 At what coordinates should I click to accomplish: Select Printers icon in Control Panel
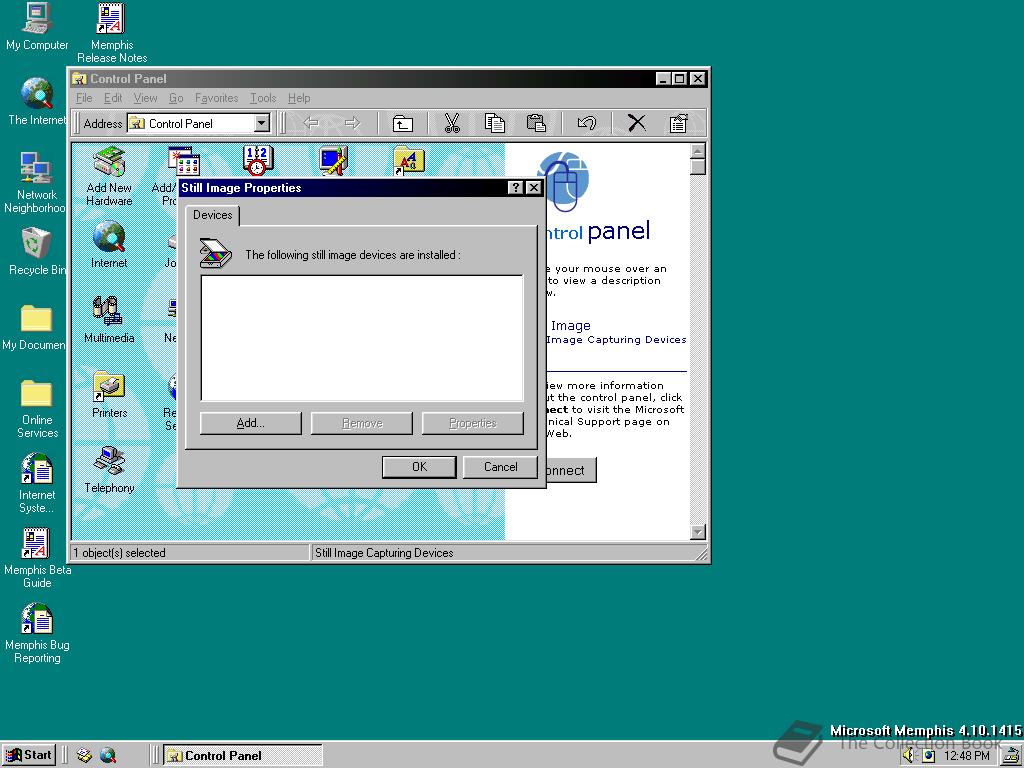click(x=109, y=395)
